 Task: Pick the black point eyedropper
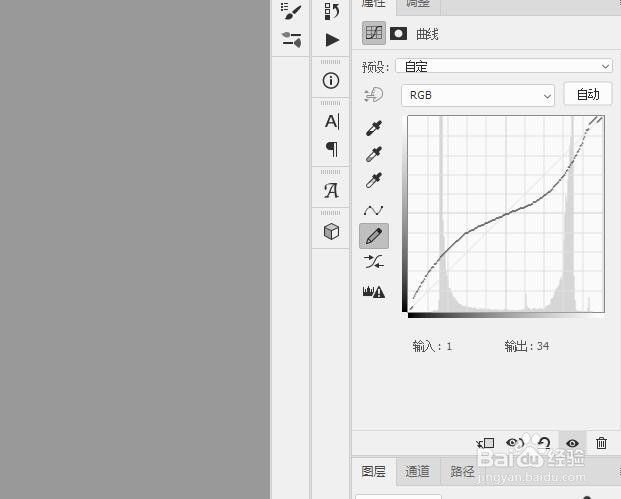tap(373, 128)
